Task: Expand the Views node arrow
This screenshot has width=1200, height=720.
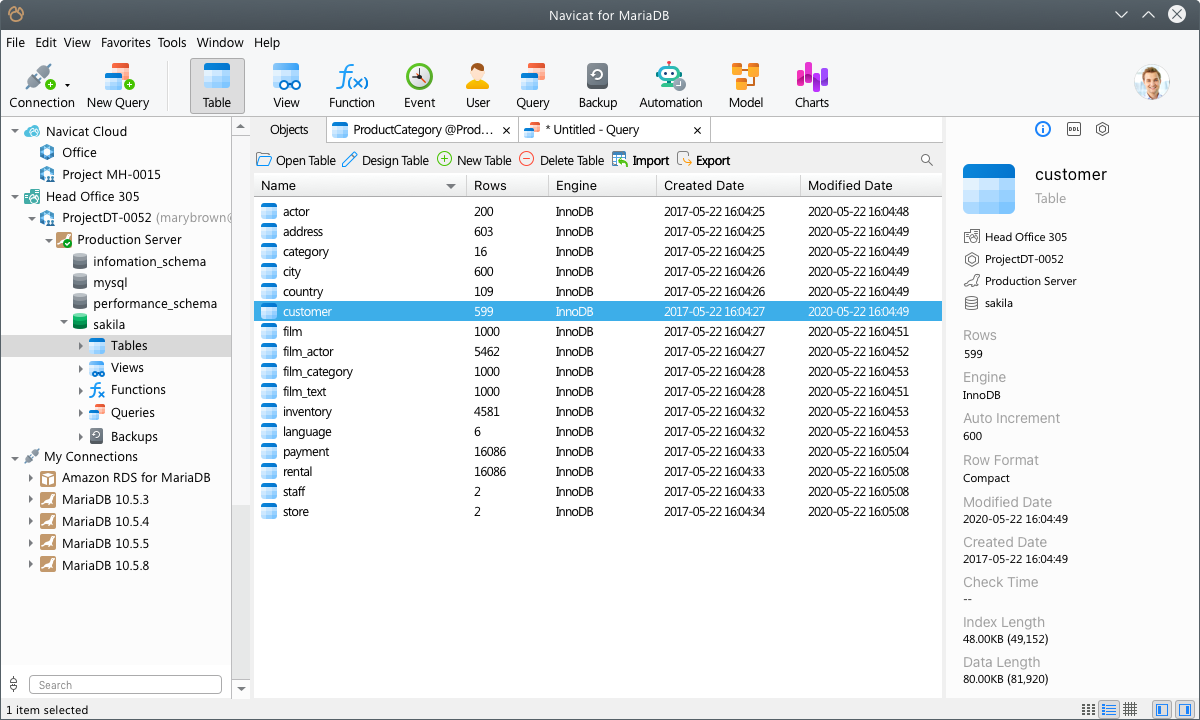Action: 82,368
